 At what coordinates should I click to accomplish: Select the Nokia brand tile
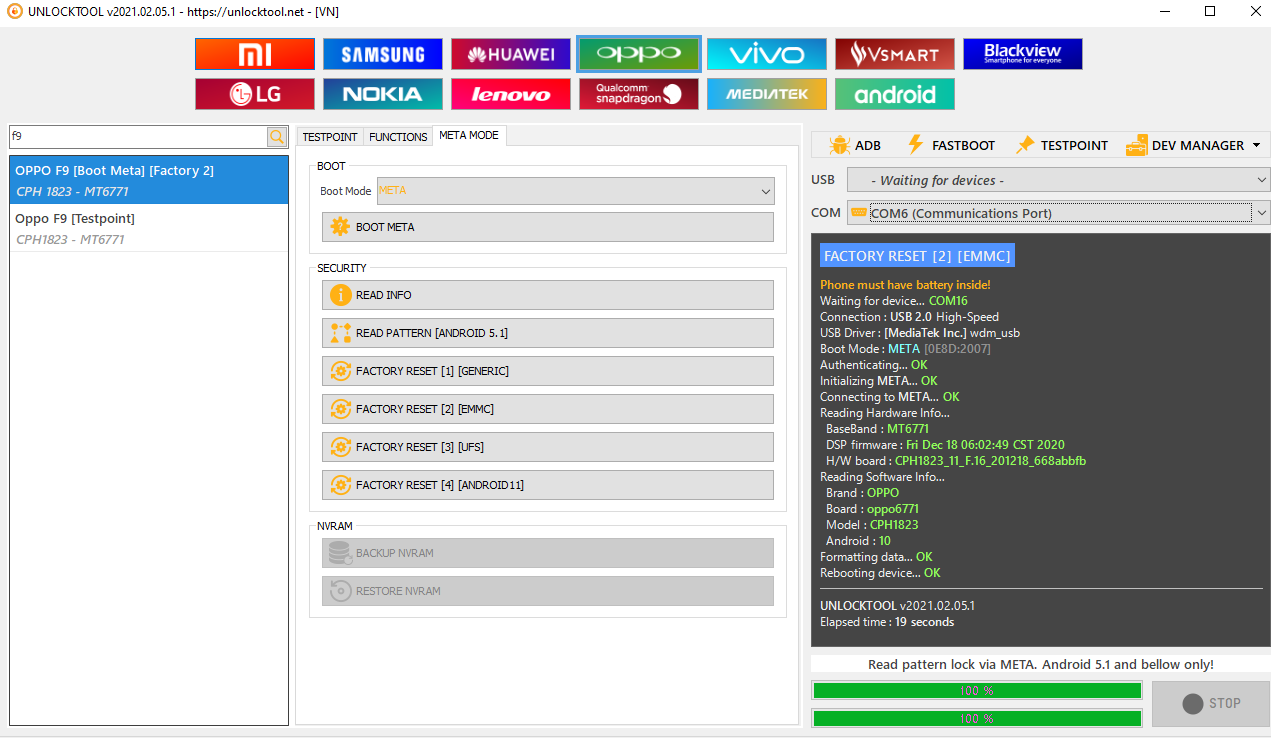[383, 94]
